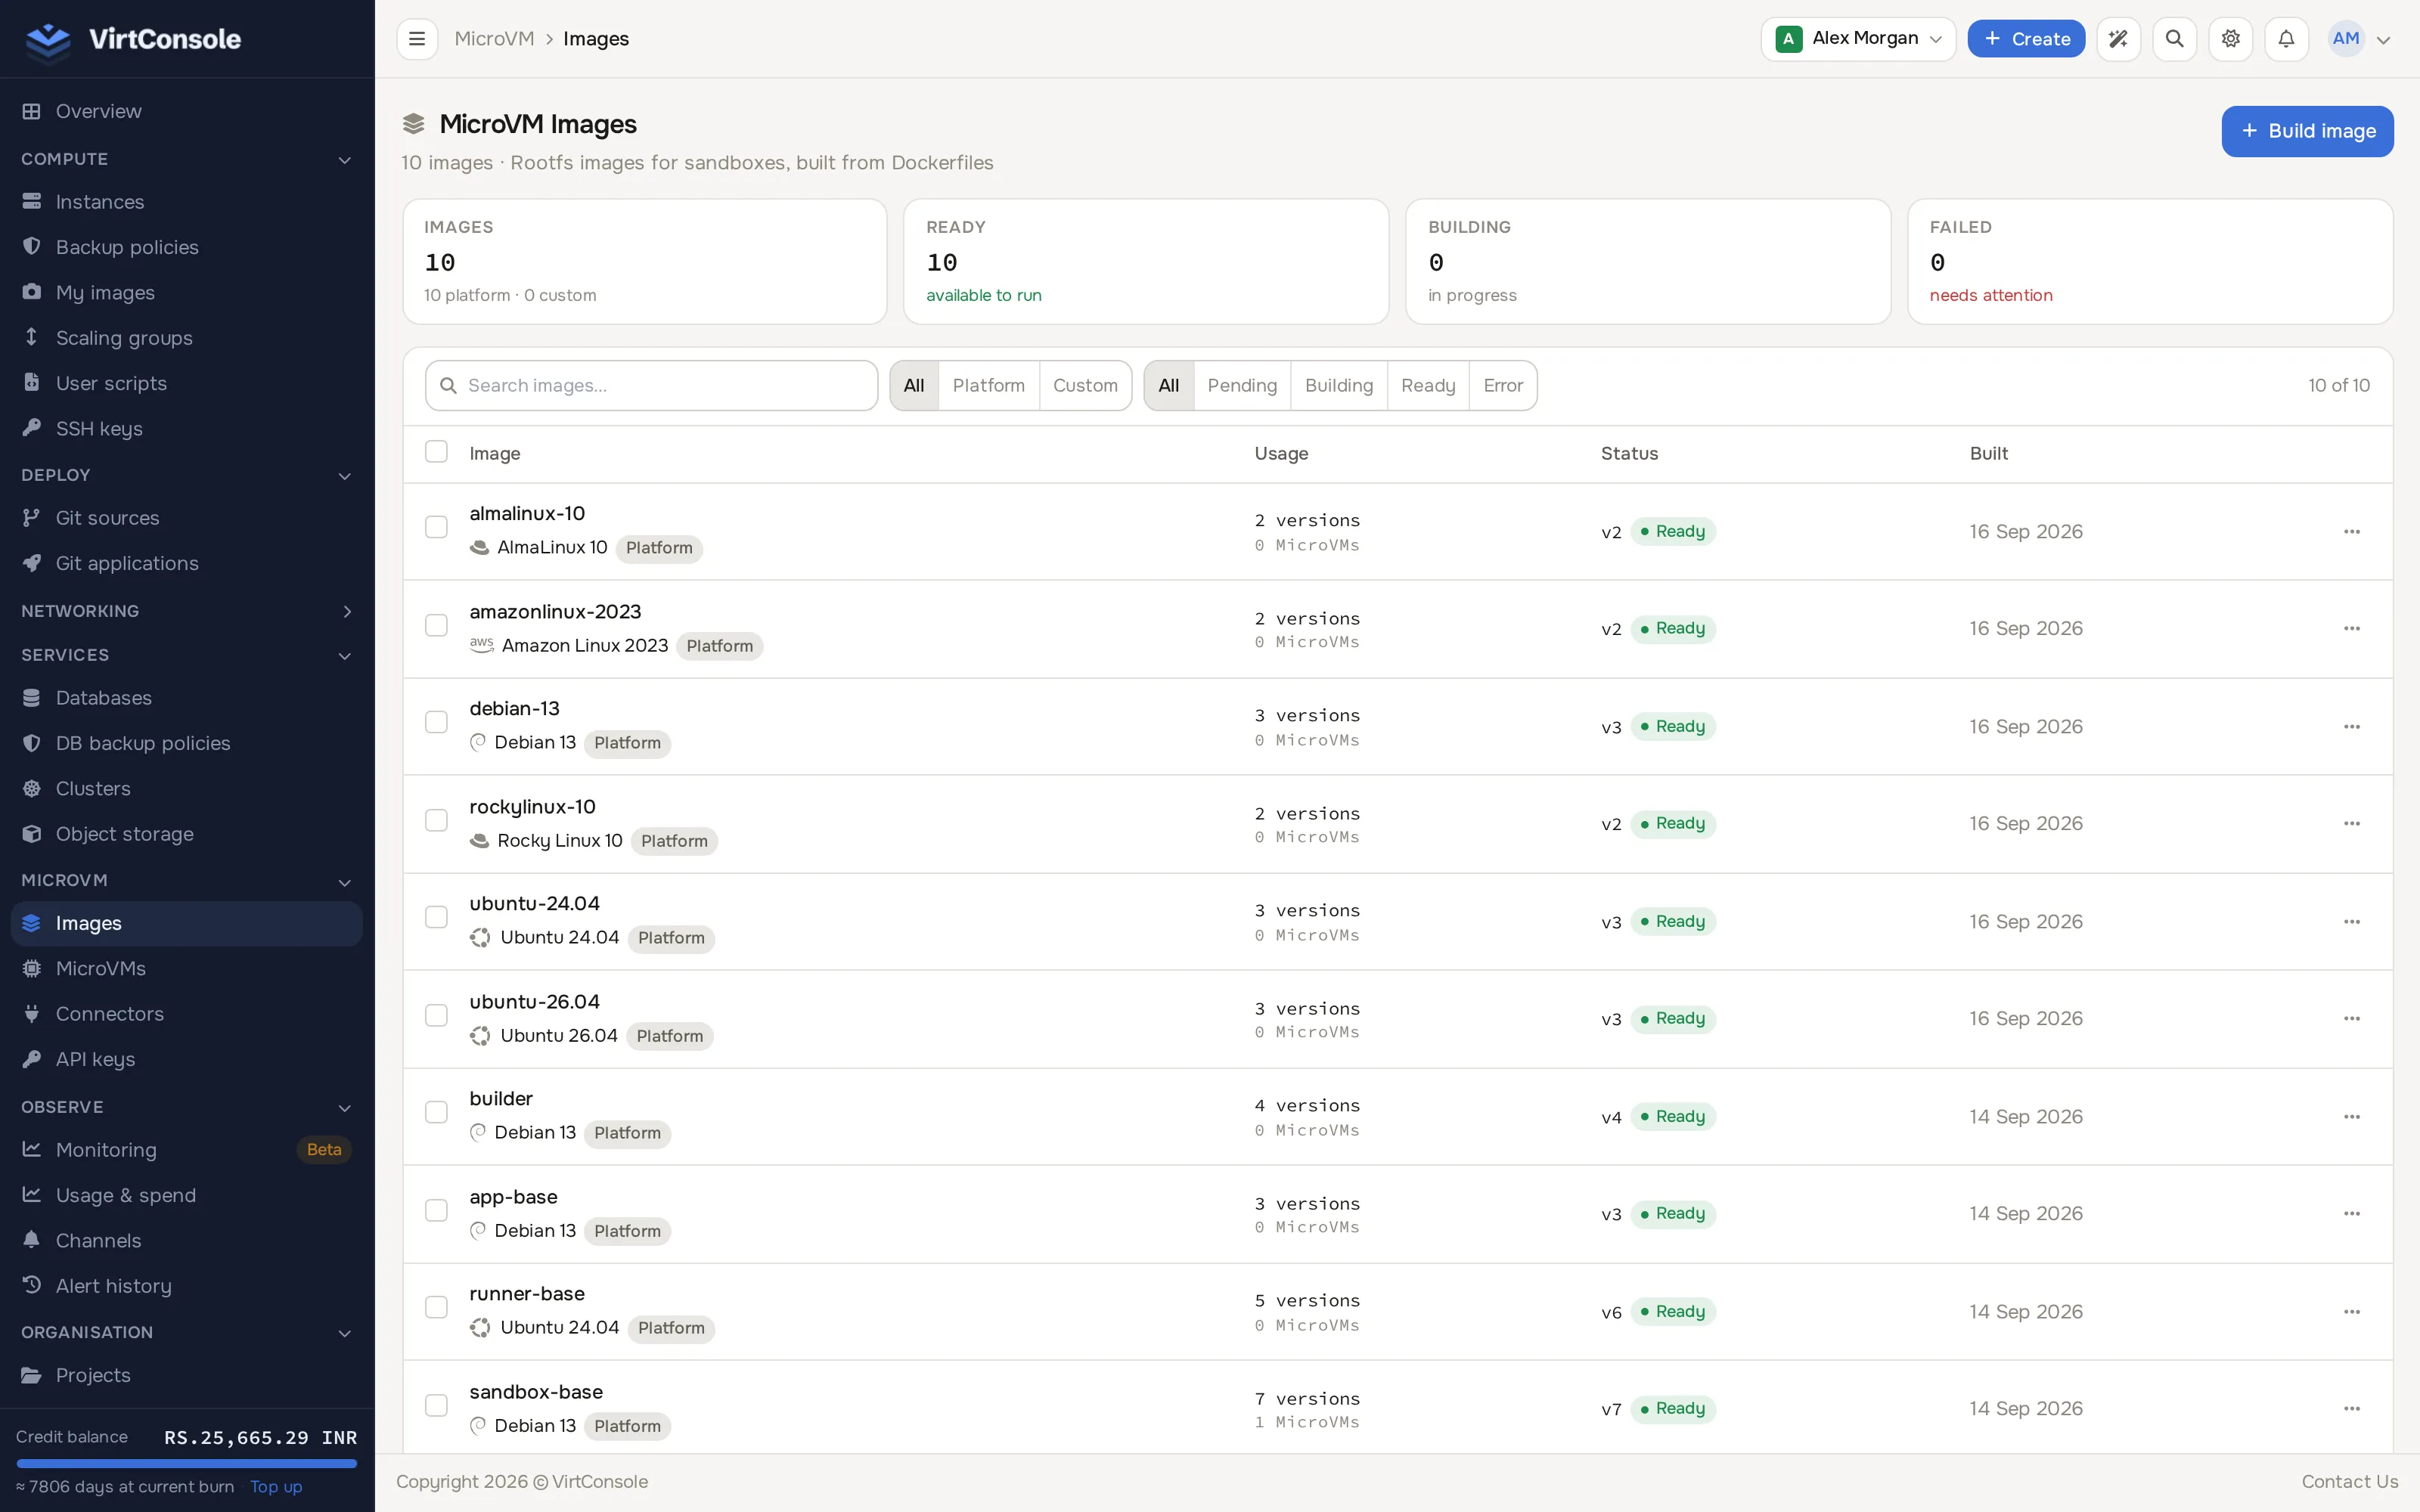Check the almalinux-10 row checkbox
Image resolution: width=2420 pixels, height=1512 pixels.
coord(436,527)
